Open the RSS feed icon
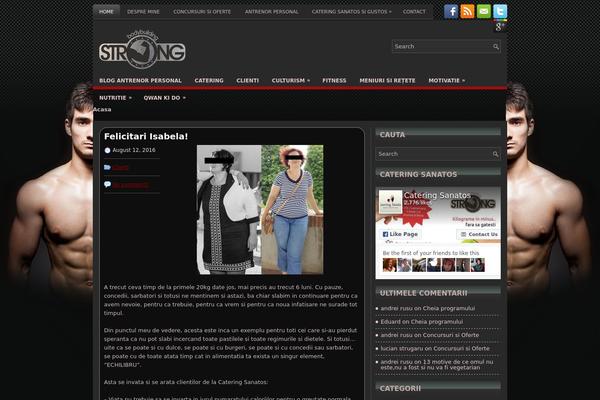This screenshot has width=600, height=400. pos(467,11)
